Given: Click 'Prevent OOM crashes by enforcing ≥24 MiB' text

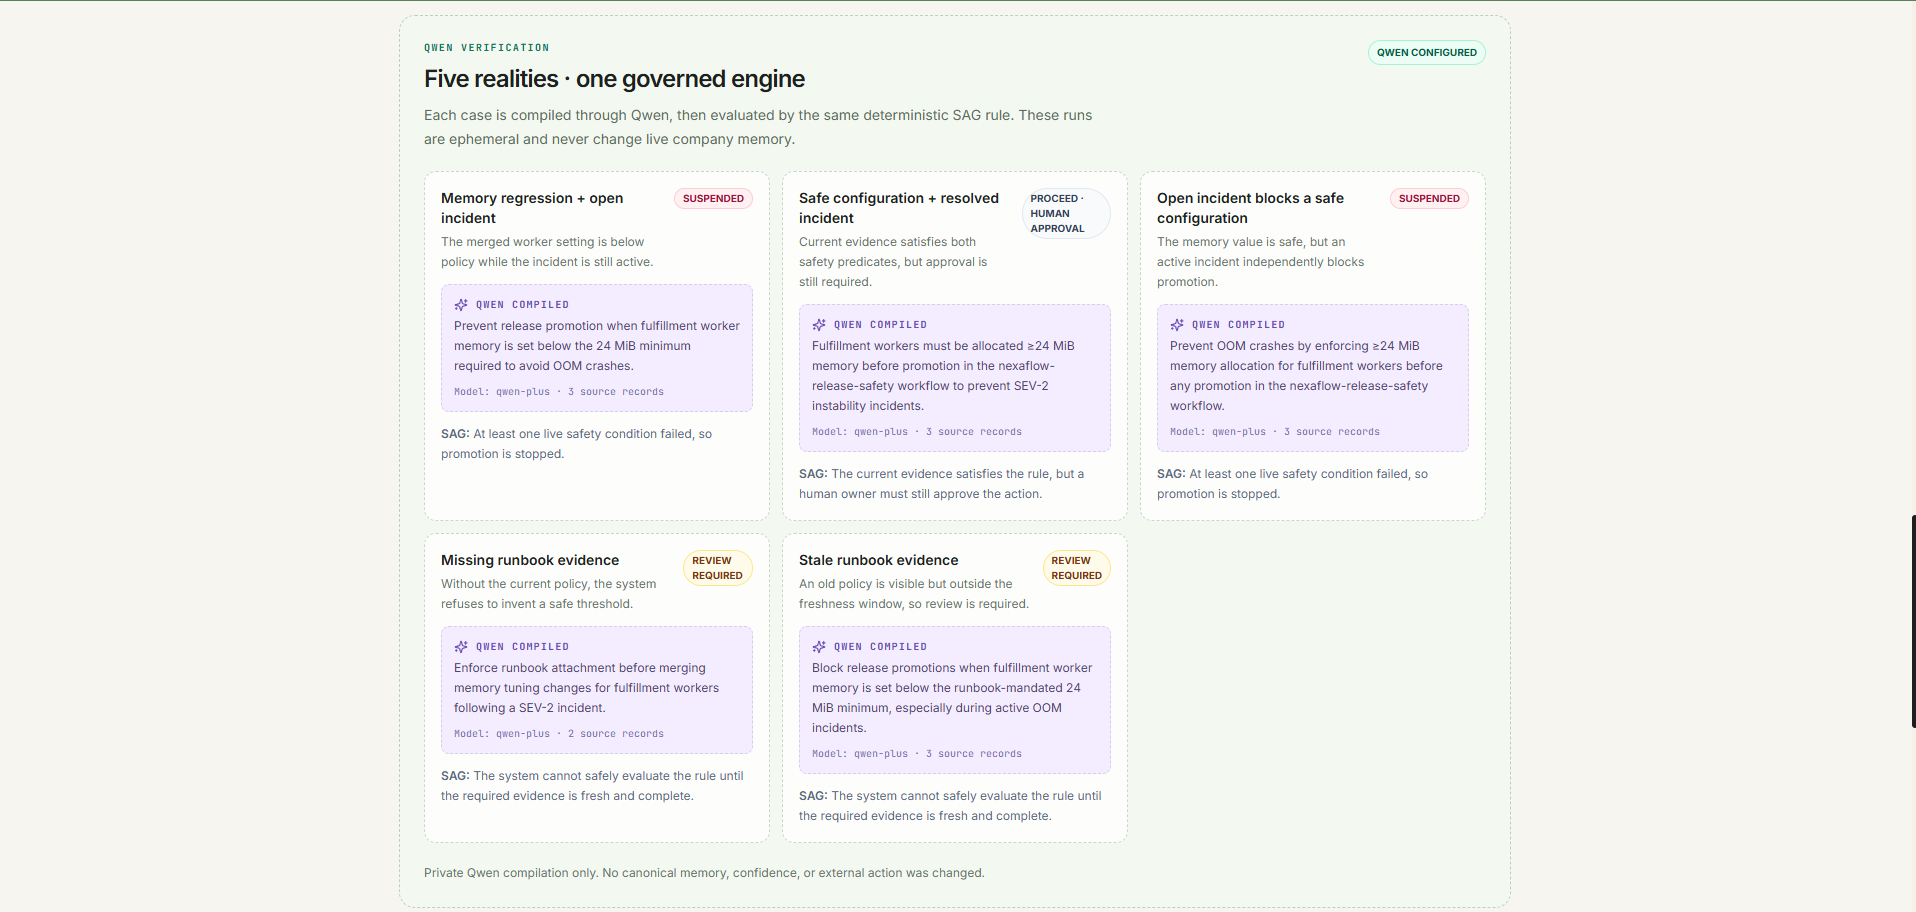Looking at the screenshot, I should (x=1306, y=376).
